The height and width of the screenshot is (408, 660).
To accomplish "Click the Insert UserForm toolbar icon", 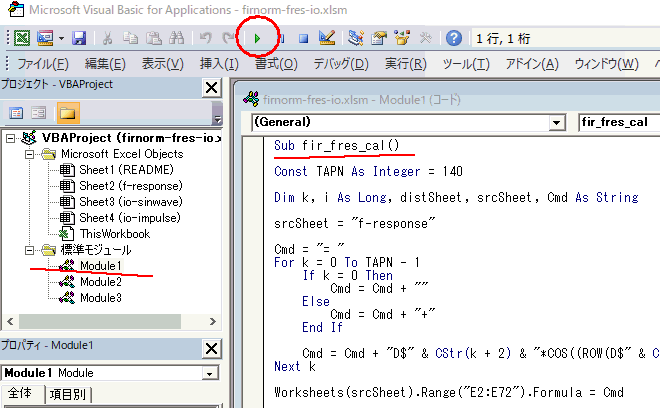I will pos(45,38).
